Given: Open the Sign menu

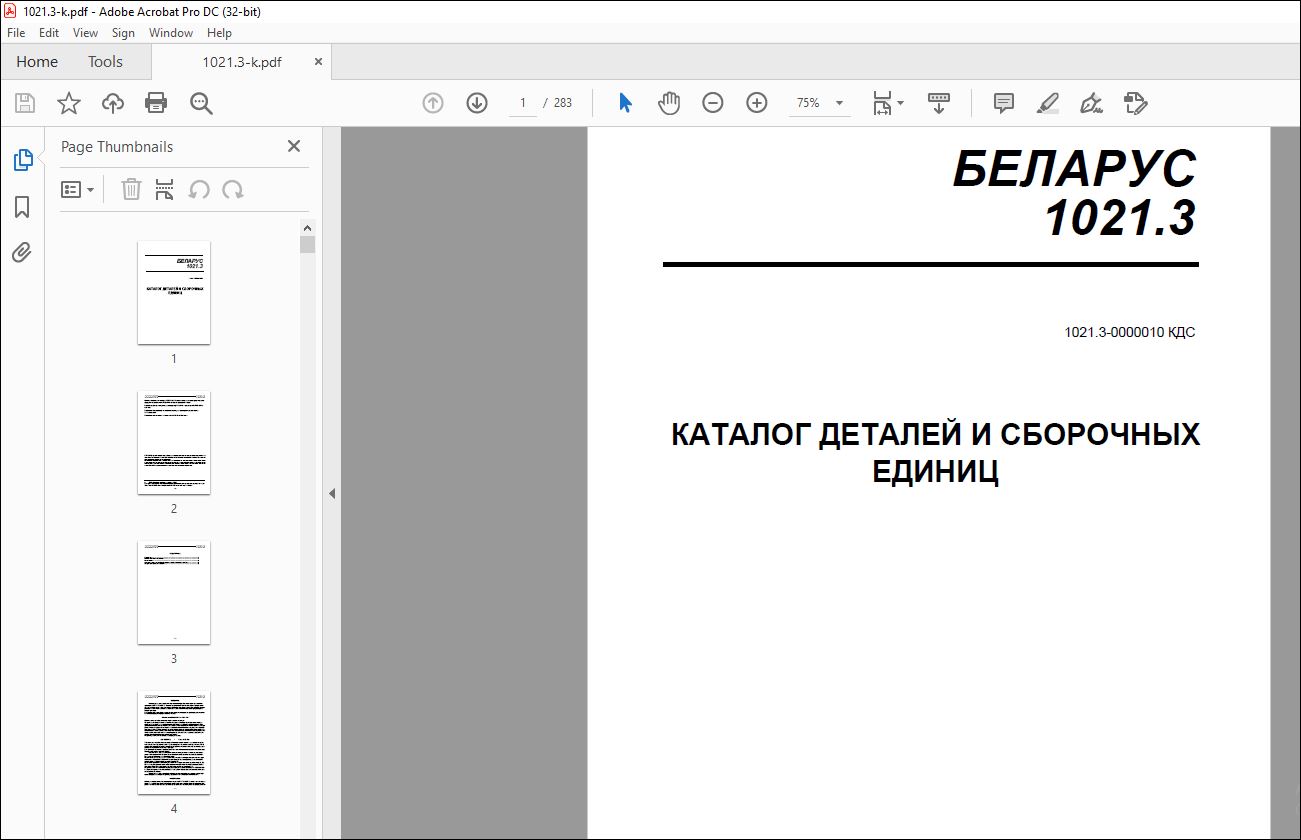Looking at the screenshot, I should (123, 33).
